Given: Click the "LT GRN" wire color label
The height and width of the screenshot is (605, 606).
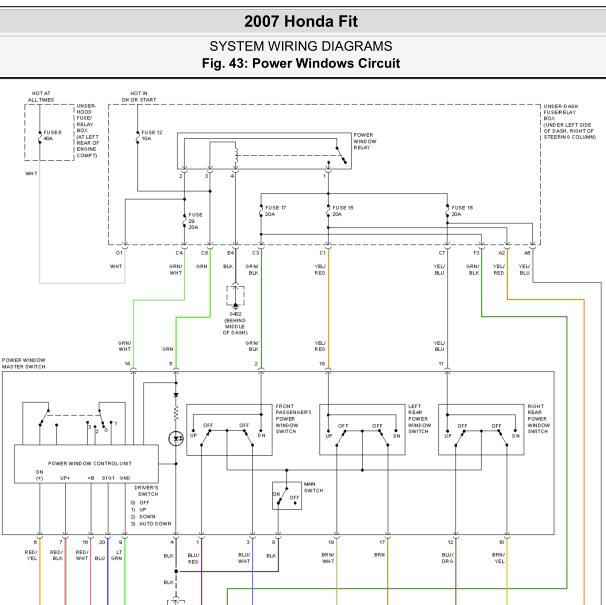Looking at the screenshot, I should 117,555.
